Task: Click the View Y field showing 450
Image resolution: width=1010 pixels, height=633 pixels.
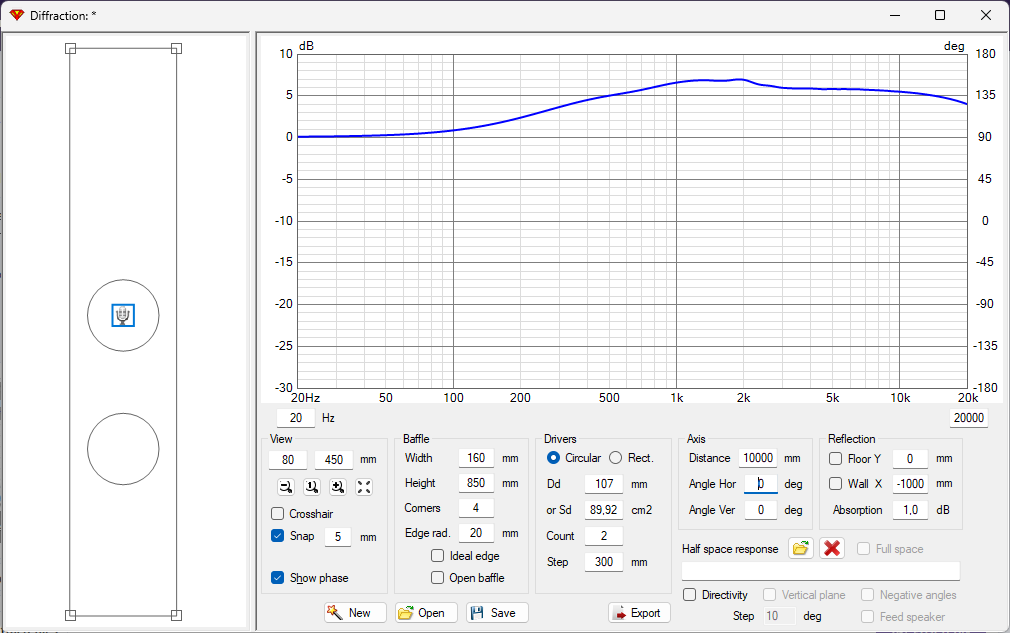Action: coord(334,460)
